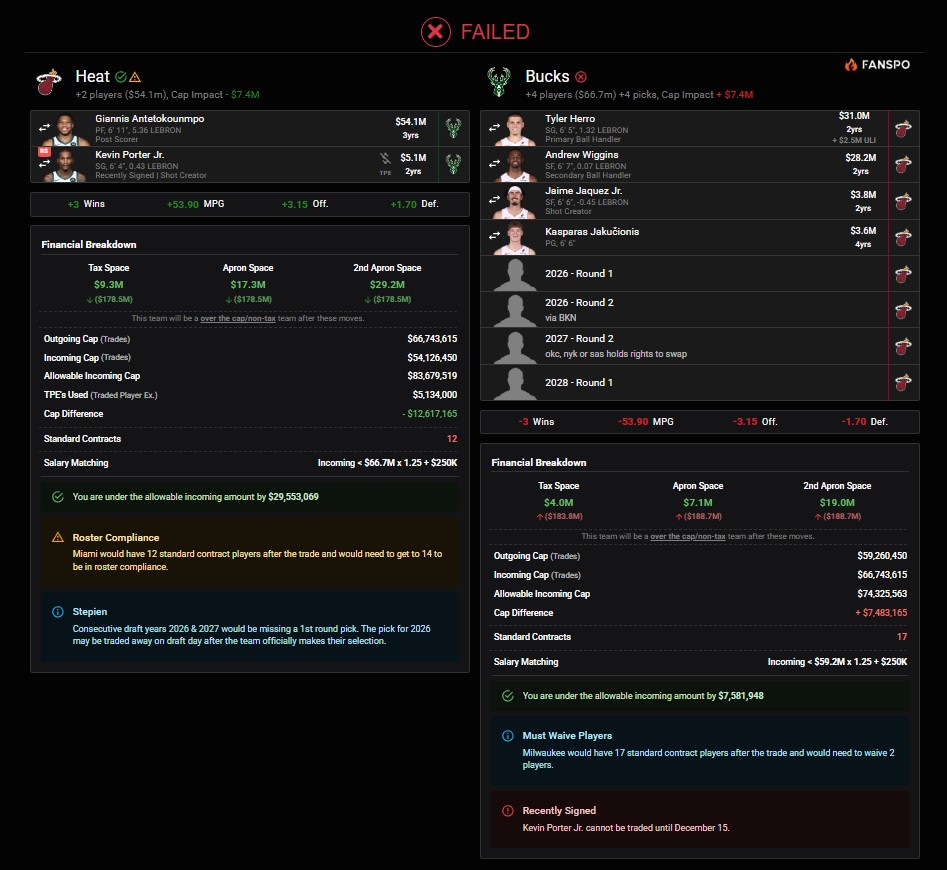Open Giannis Antetokounmpo player name
The image size is (947, 870).
pyautogui.click(x=149, y=119)
